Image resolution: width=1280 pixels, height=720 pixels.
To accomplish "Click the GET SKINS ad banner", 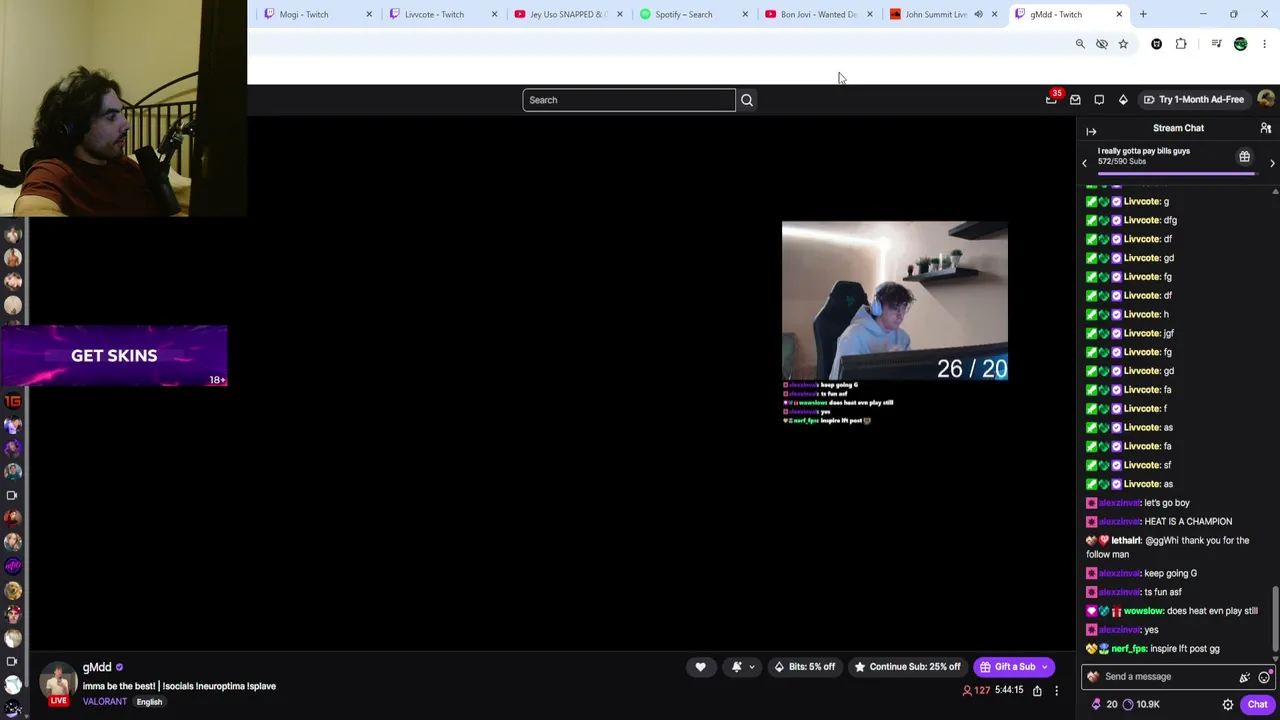I will (114, 356).
